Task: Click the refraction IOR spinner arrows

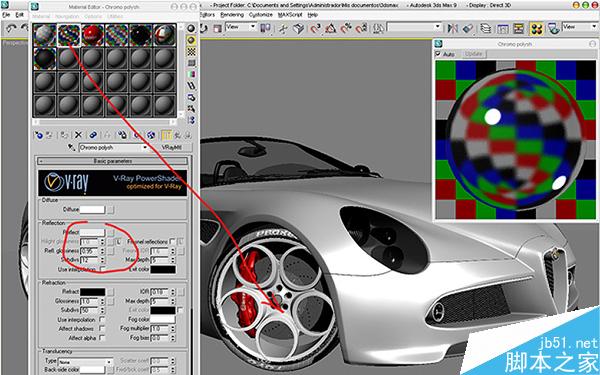Action: [173, 292]
